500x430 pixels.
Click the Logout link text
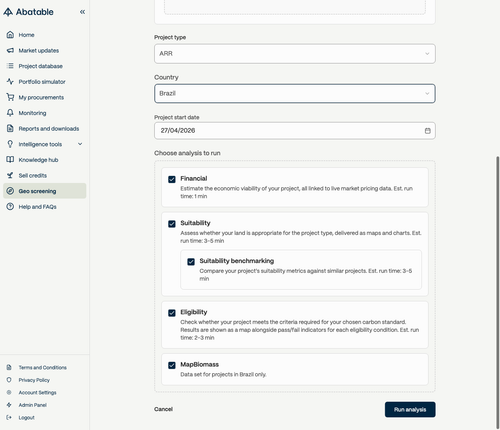[27, 417]
